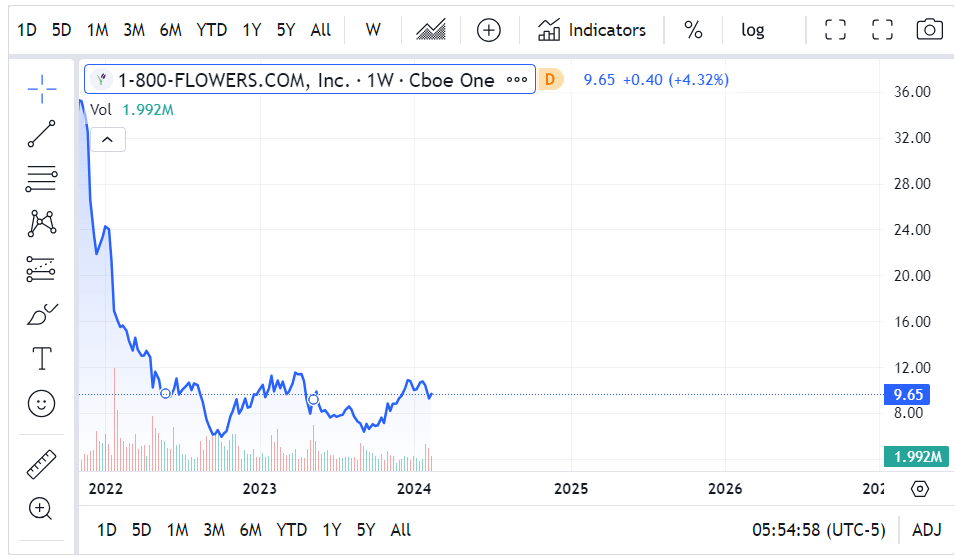Select the trend line drawing tool

click(x=41, y=134)
